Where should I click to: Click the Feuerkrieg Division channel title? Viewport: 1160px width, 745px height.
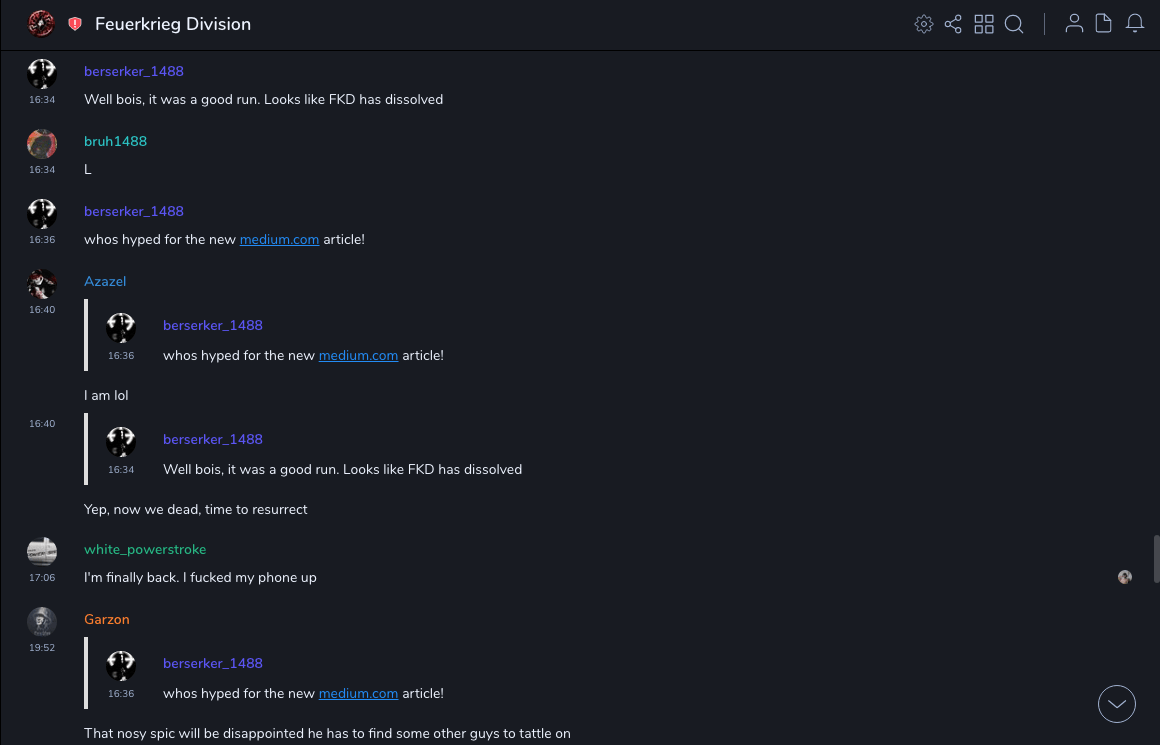(x=173, y=24)
